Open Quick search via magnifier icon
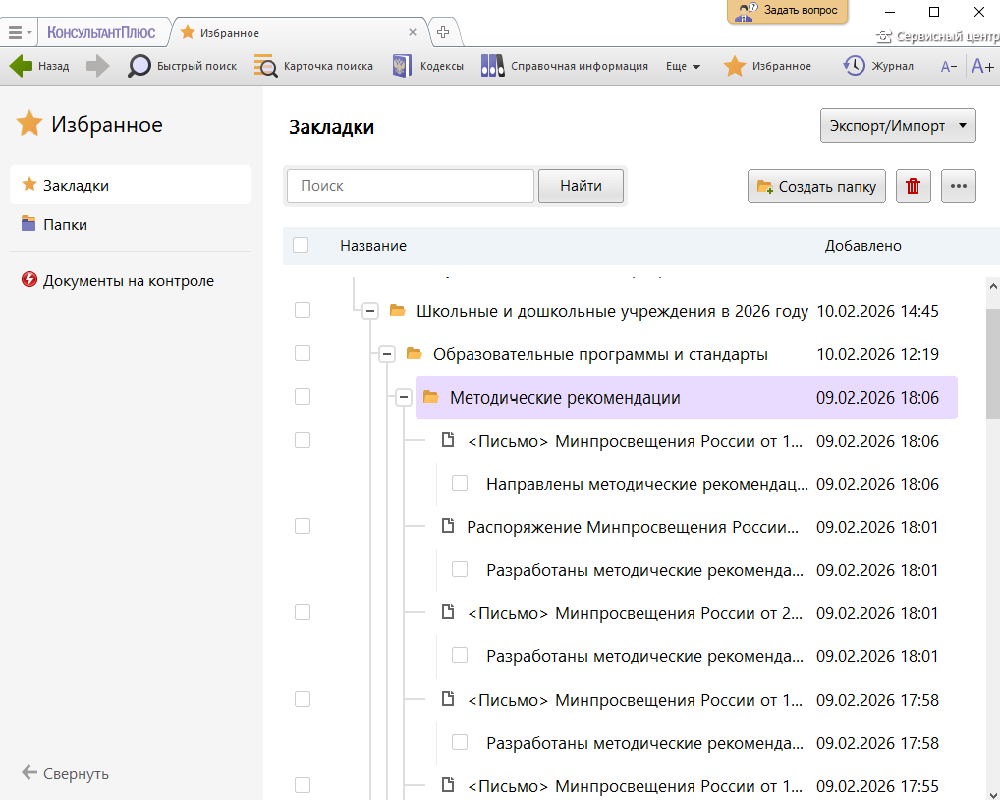This screenshot has width=1000, height=800. click(x=140, y=66)
